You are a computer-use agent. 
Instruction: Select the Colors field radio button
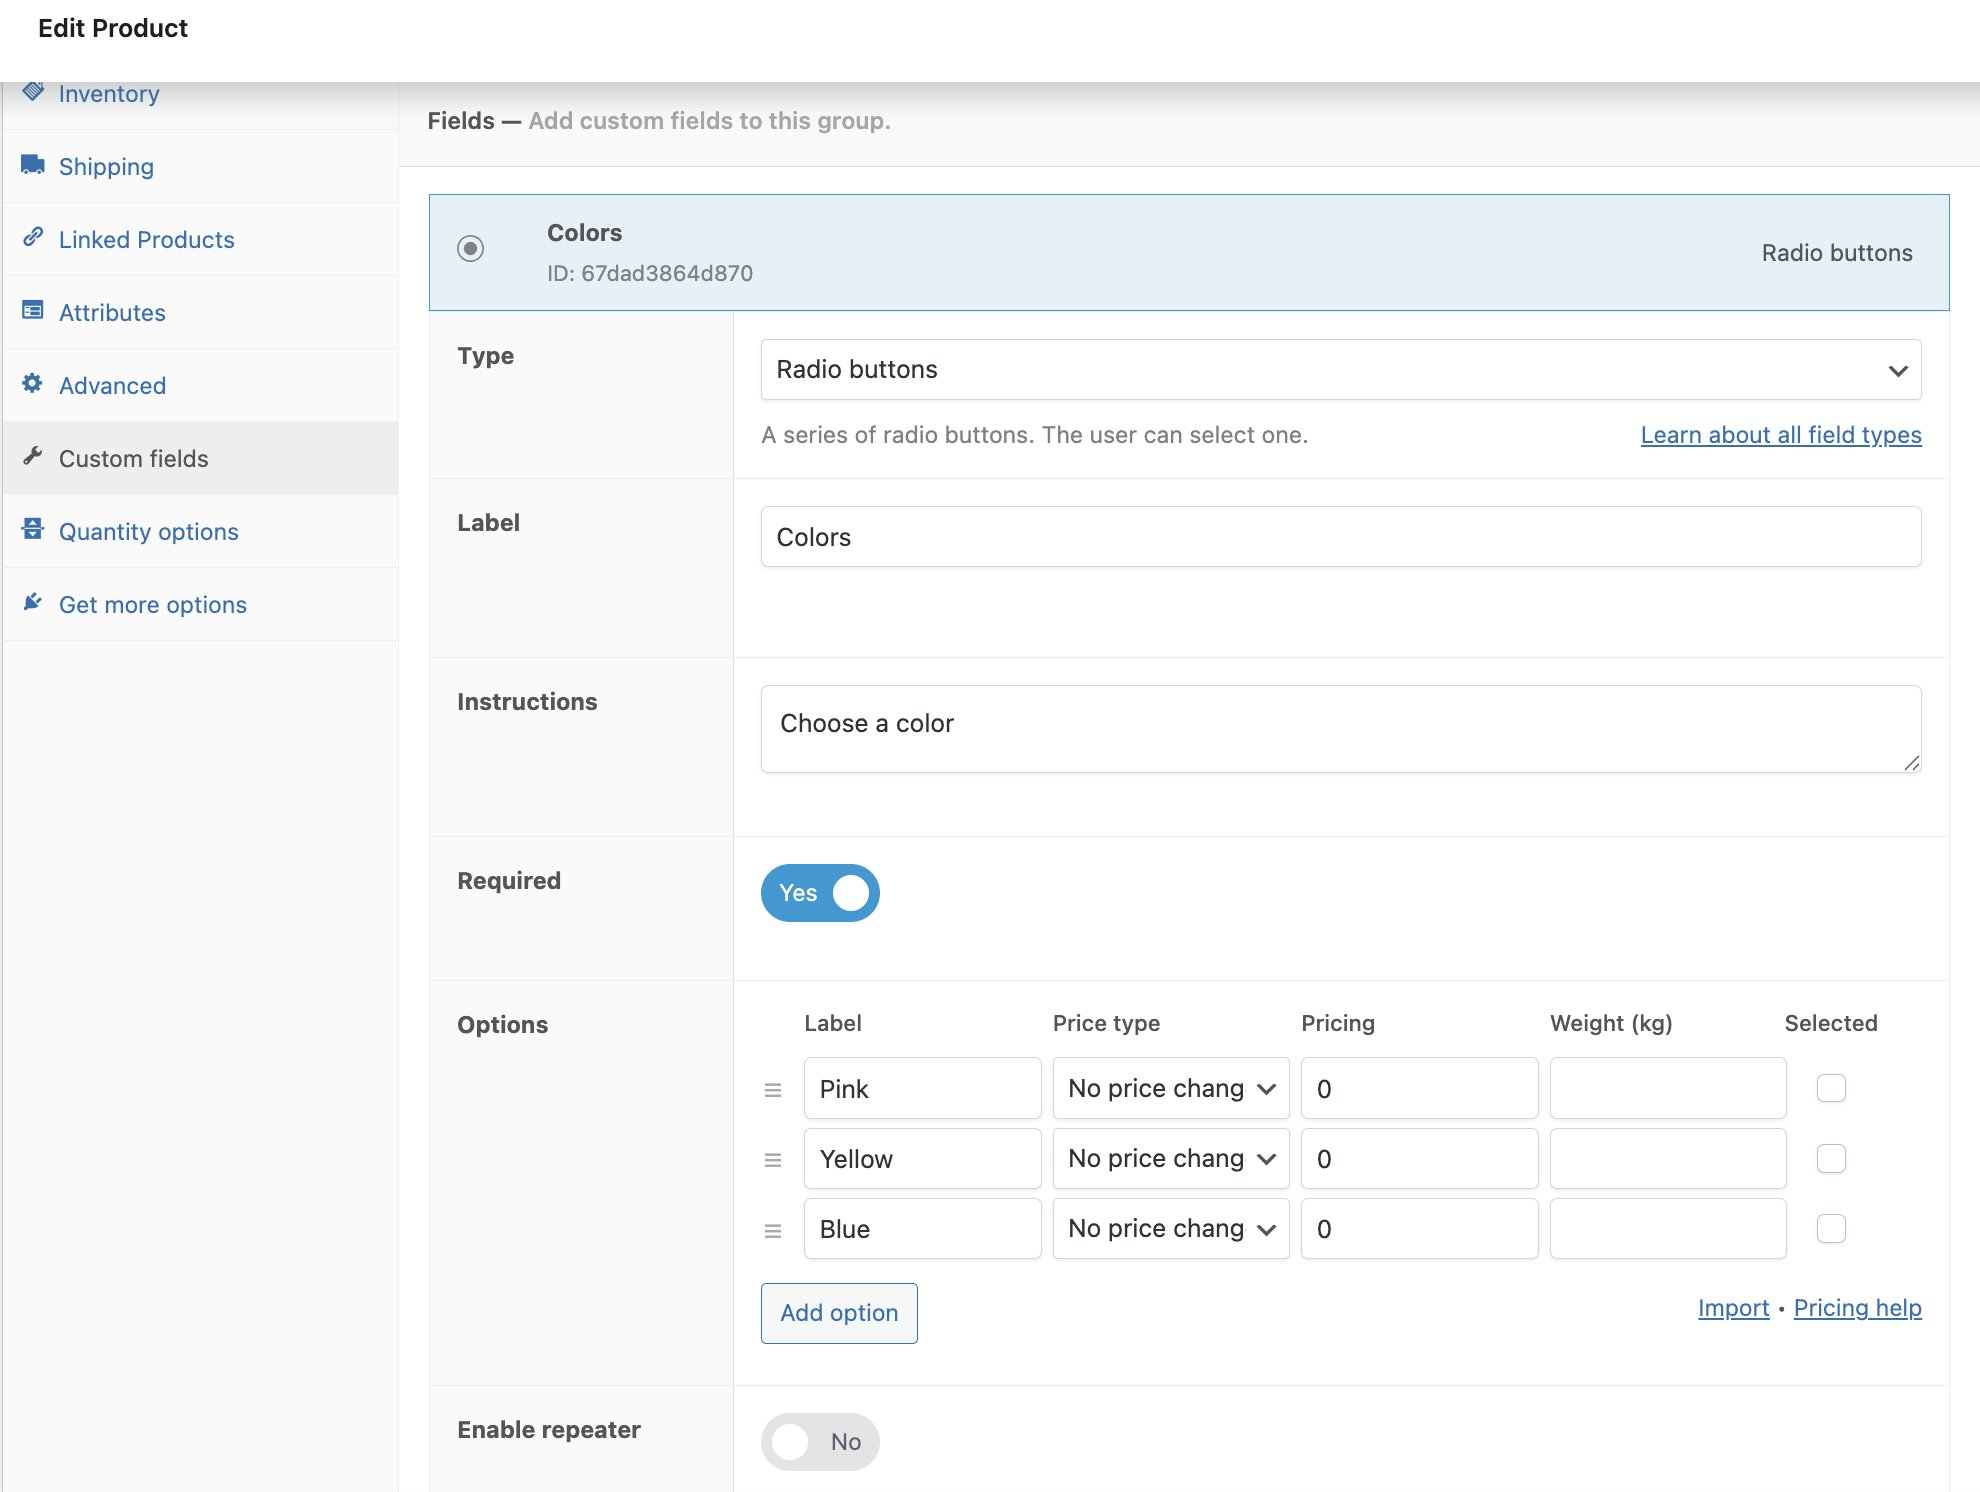470,249
